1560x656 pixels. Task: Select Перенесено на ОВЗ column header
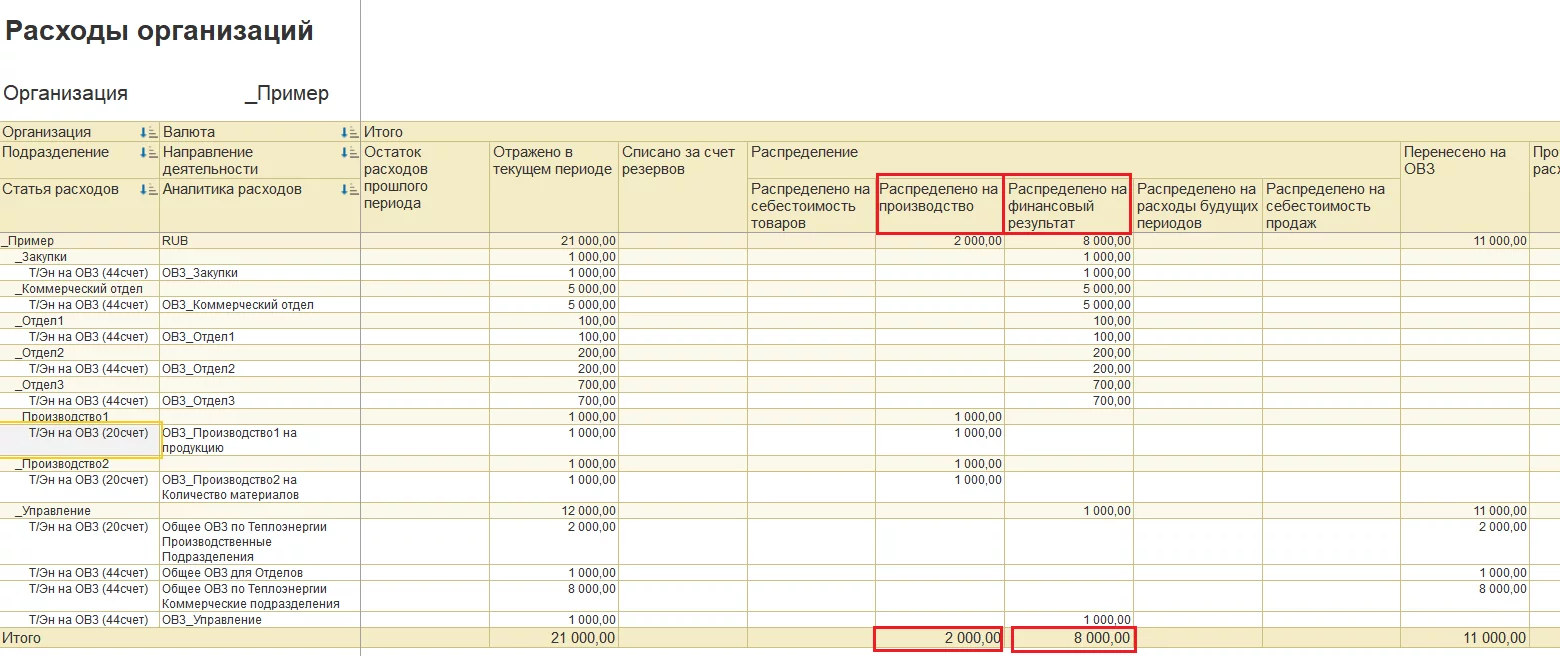click(1465, 187)
